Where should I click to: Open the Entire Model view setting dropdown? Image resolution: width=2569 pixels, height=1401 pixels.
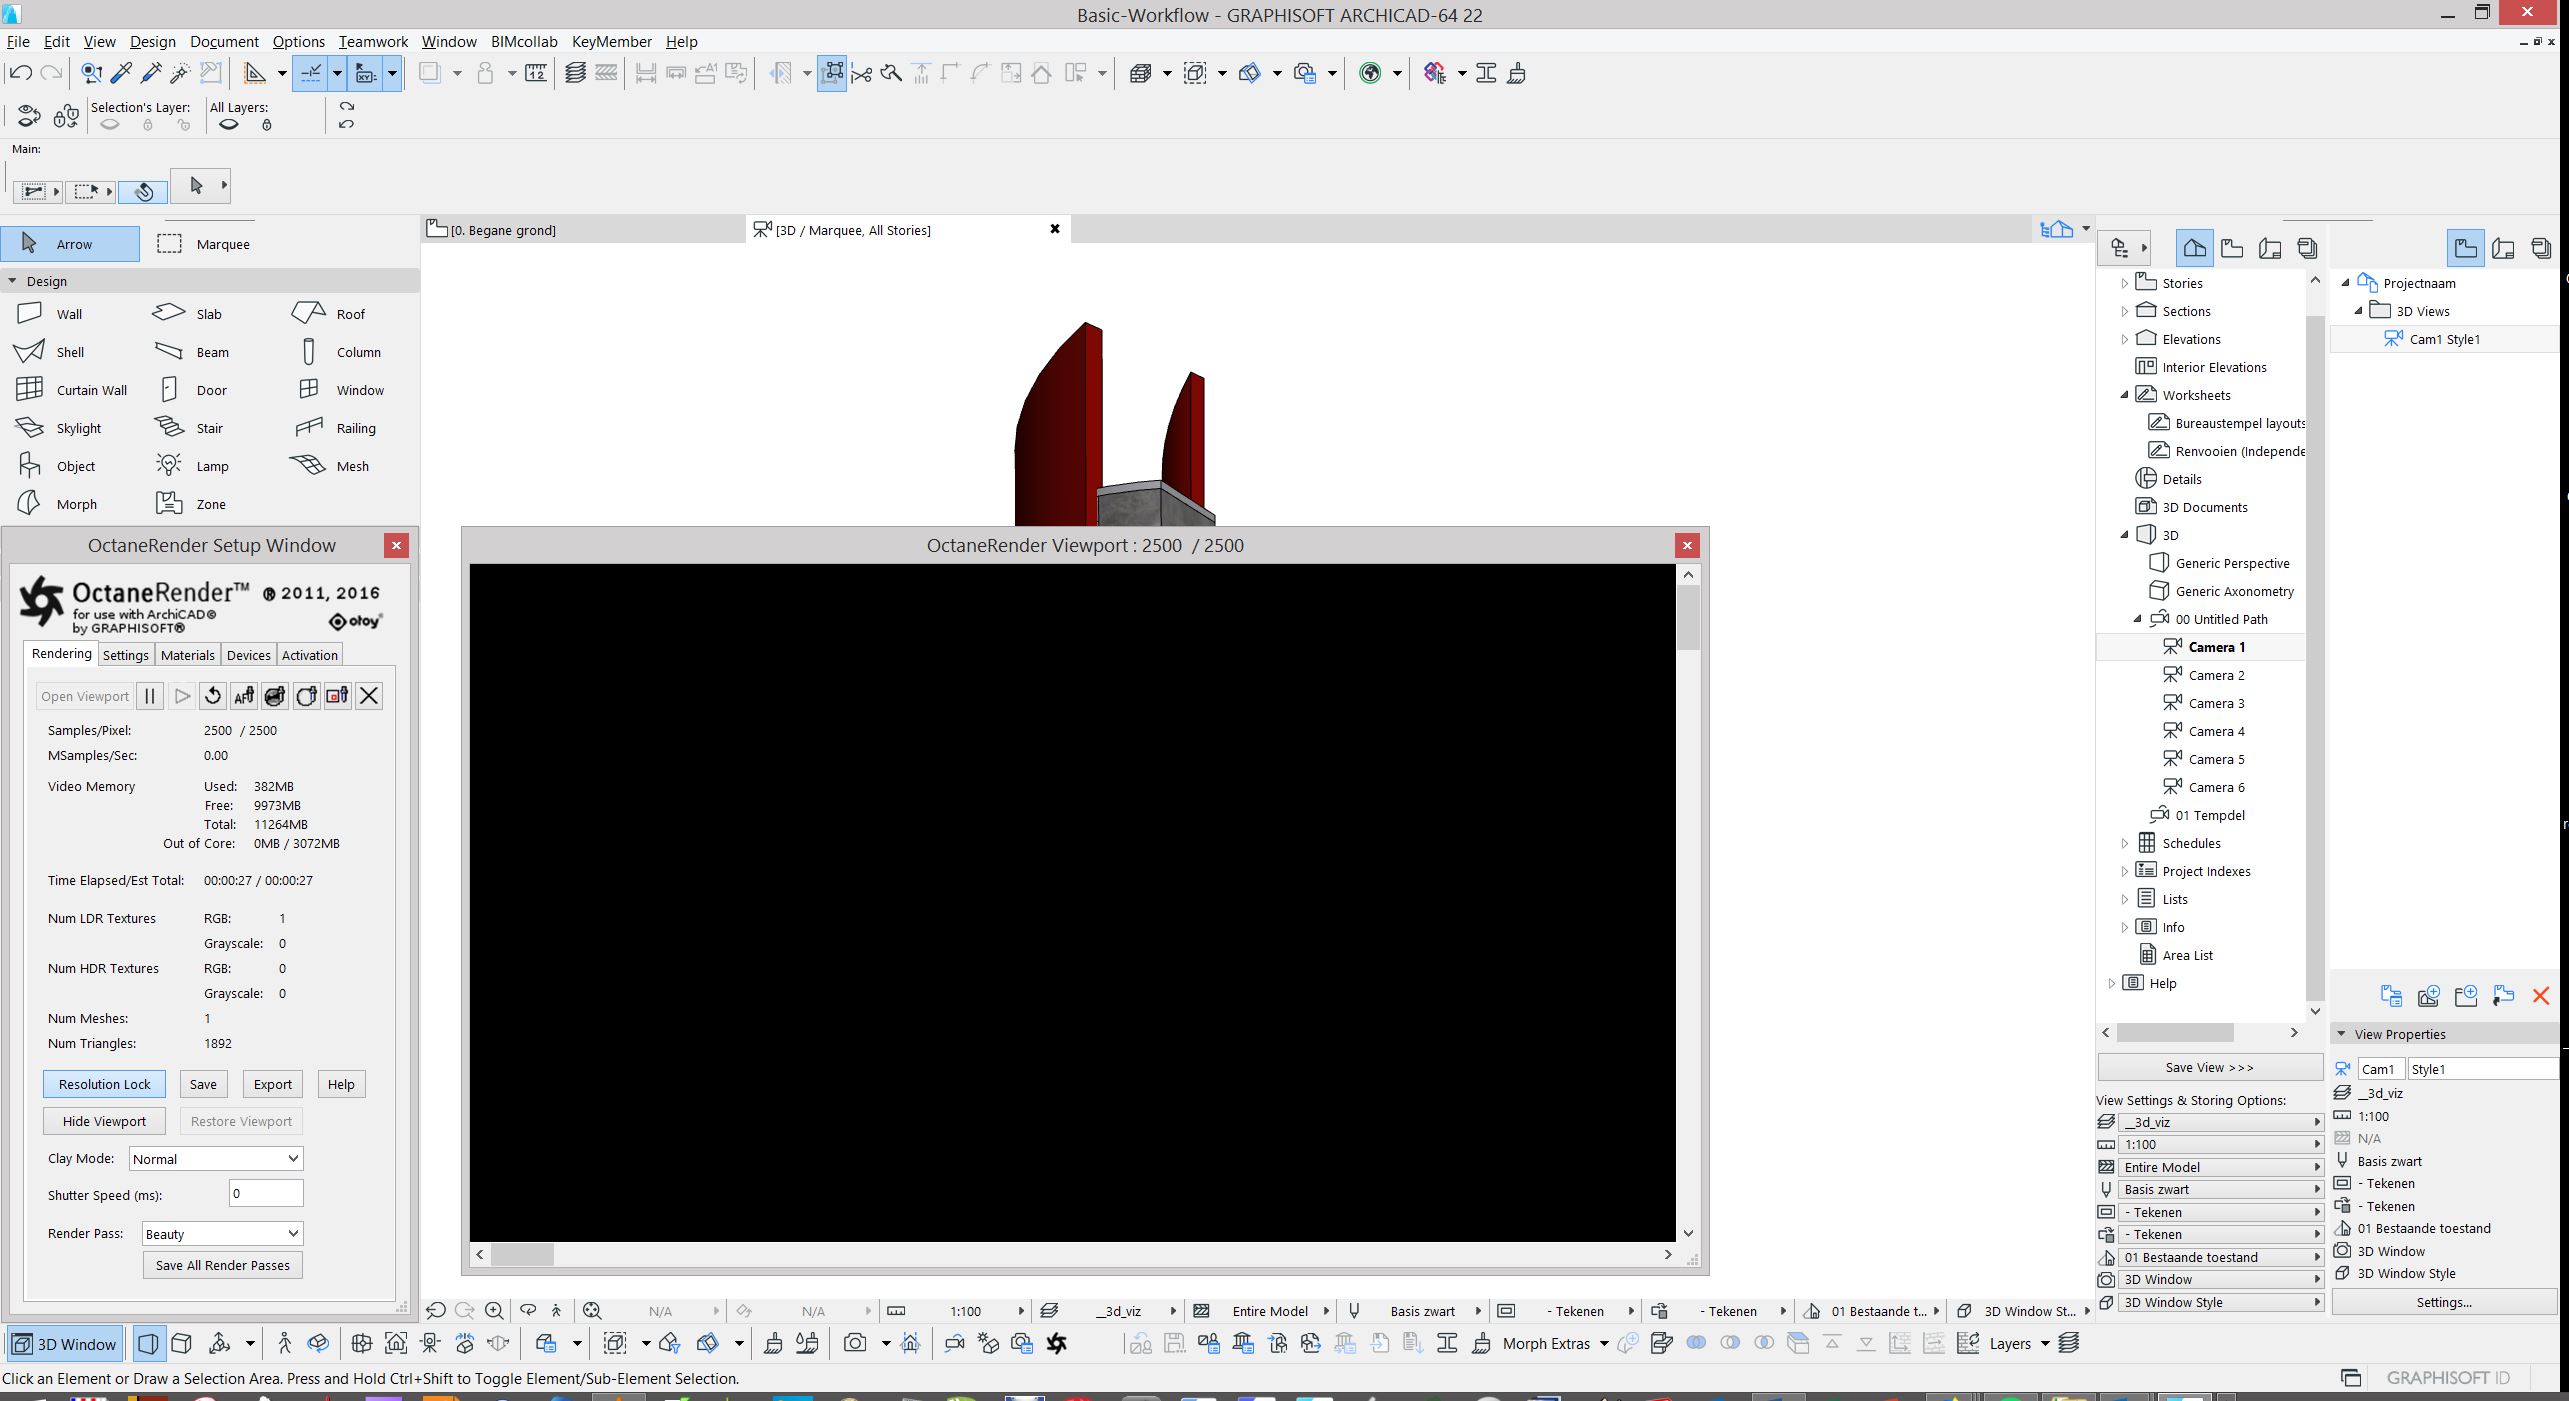(2219, 1167)
